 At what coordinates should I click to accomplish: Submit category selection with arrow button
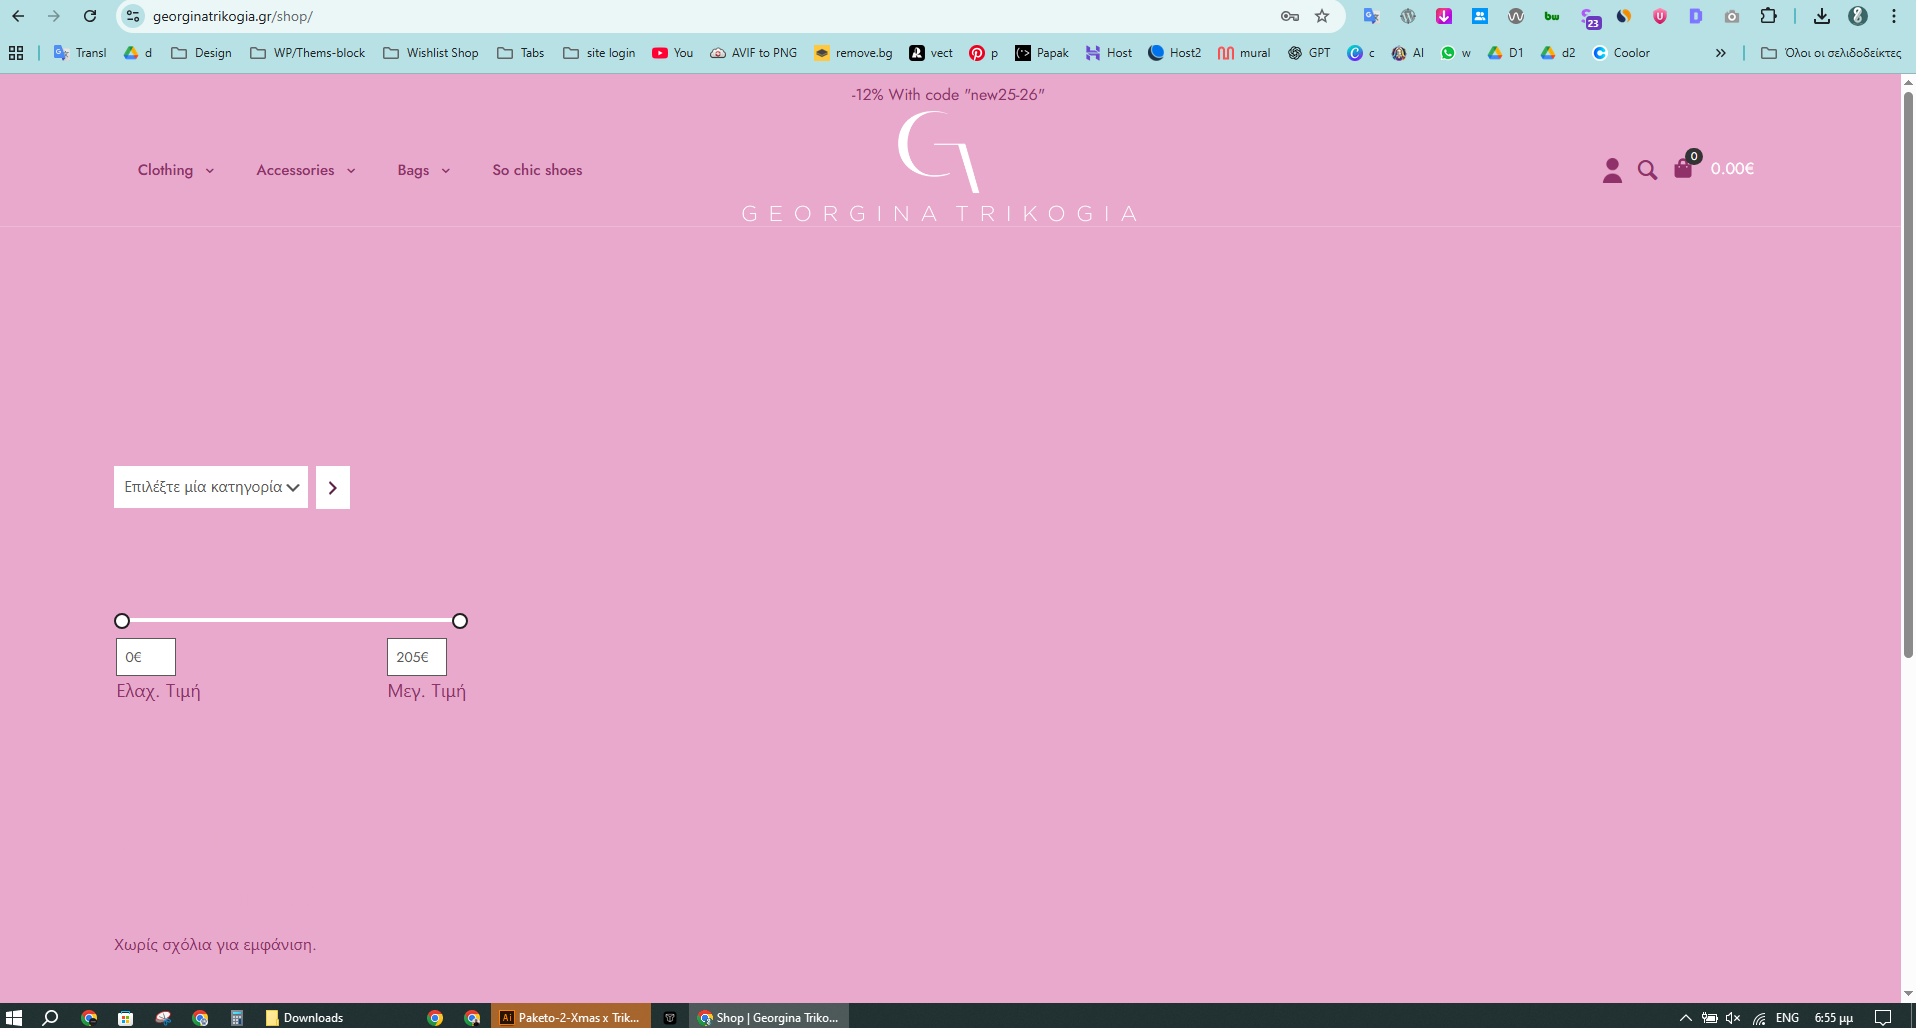tap(333, 488)
